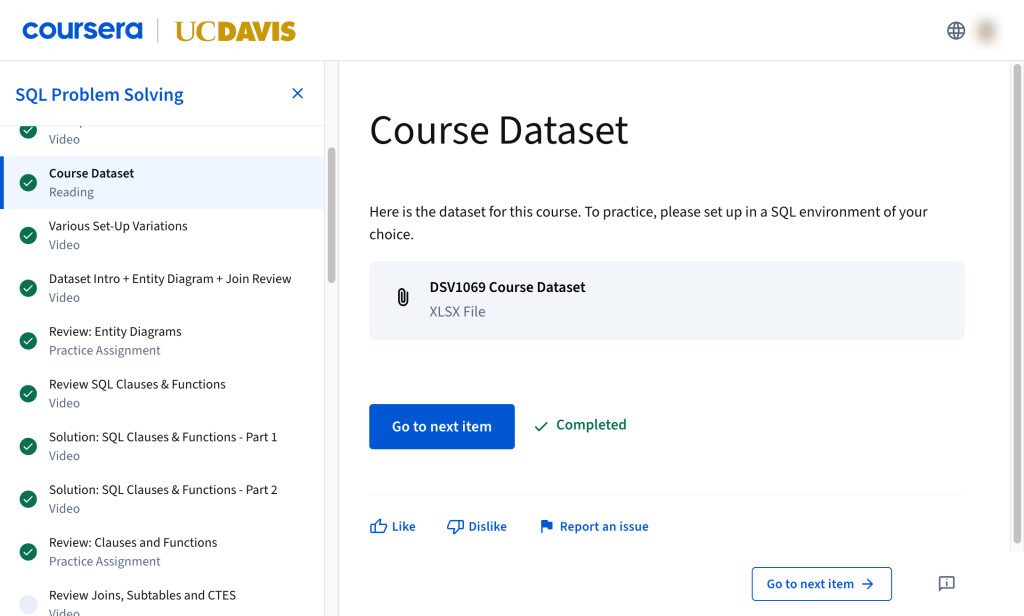
Task: Open the blurred user profile avatar
Action: coord(986,31)
